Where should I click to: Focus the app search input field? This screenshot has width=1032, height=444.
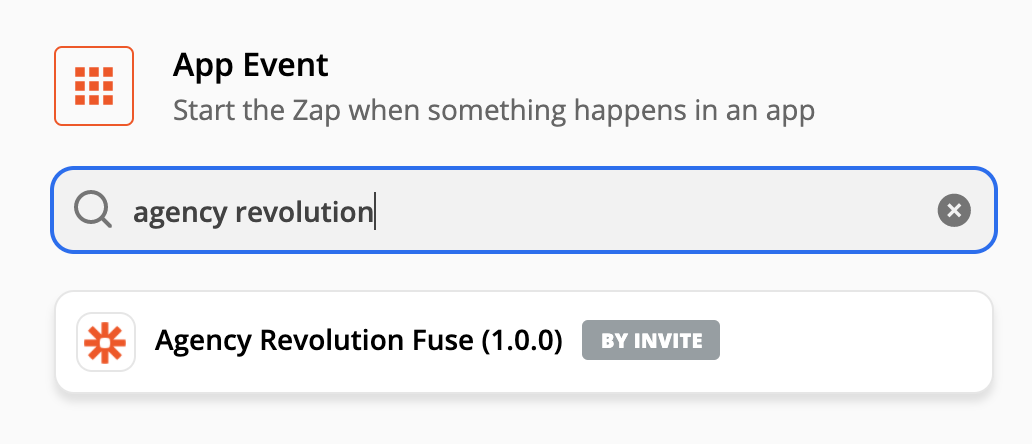click(524, 210)
